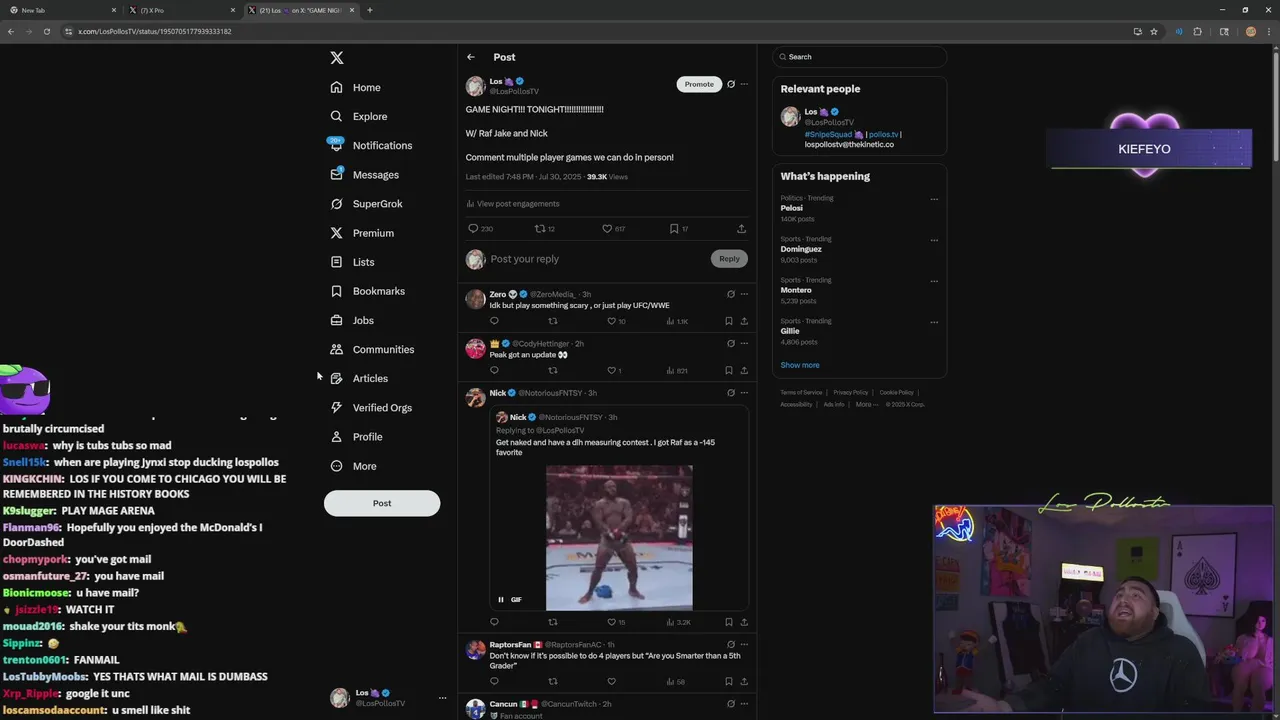The width and height of the screenshot is (1280, 720).
Task: Open Lists icon in sidebar
Action: (x=336, y=262)
